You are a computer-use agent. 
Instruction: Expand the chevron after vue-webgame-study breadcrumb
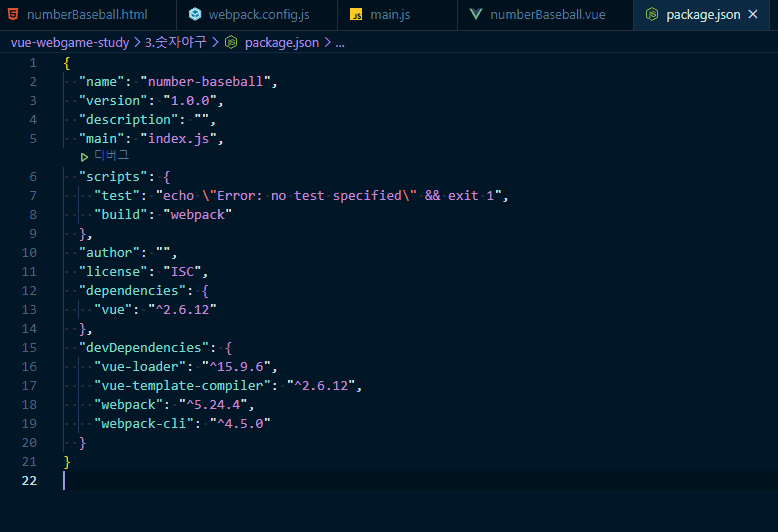coord(137,43)
